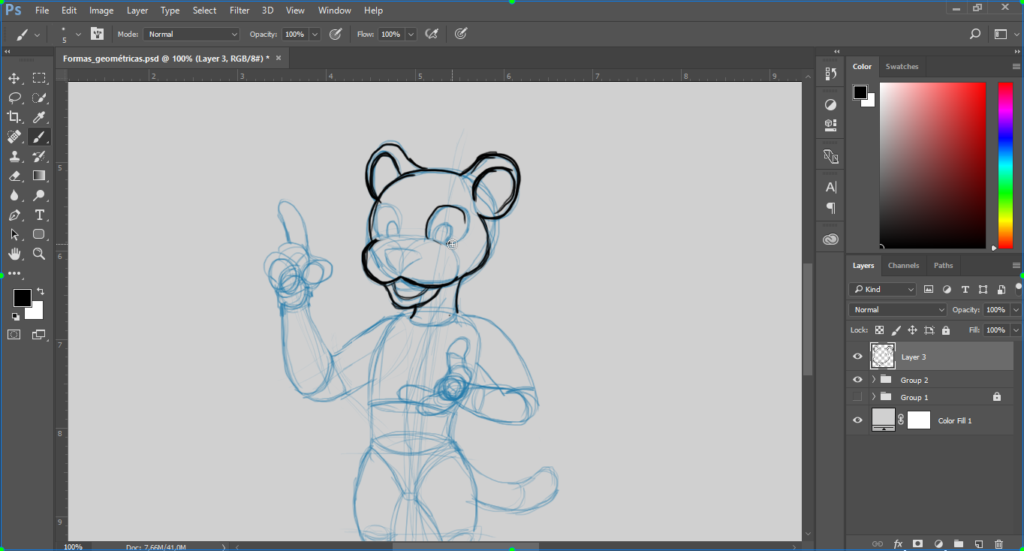1024x551 pixels.
Task: Select the Lasso tool
Action: [x=14, y=98]
